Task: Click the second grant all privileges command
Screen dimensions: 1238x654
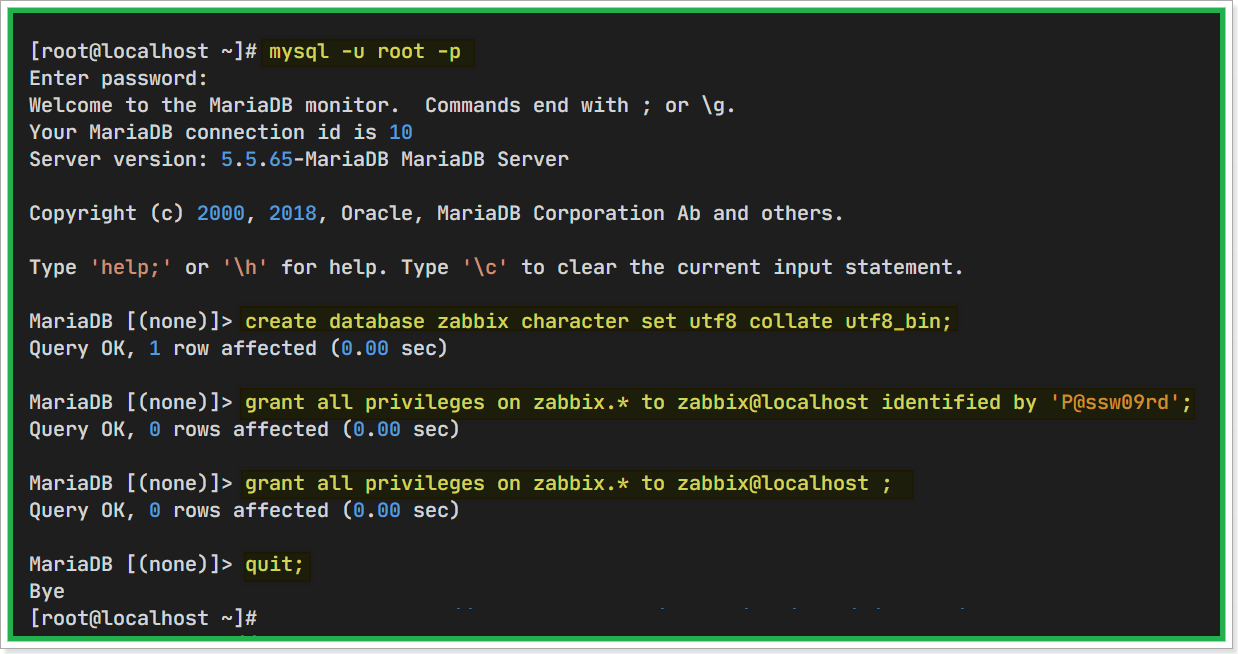Action: click(577, 483)
